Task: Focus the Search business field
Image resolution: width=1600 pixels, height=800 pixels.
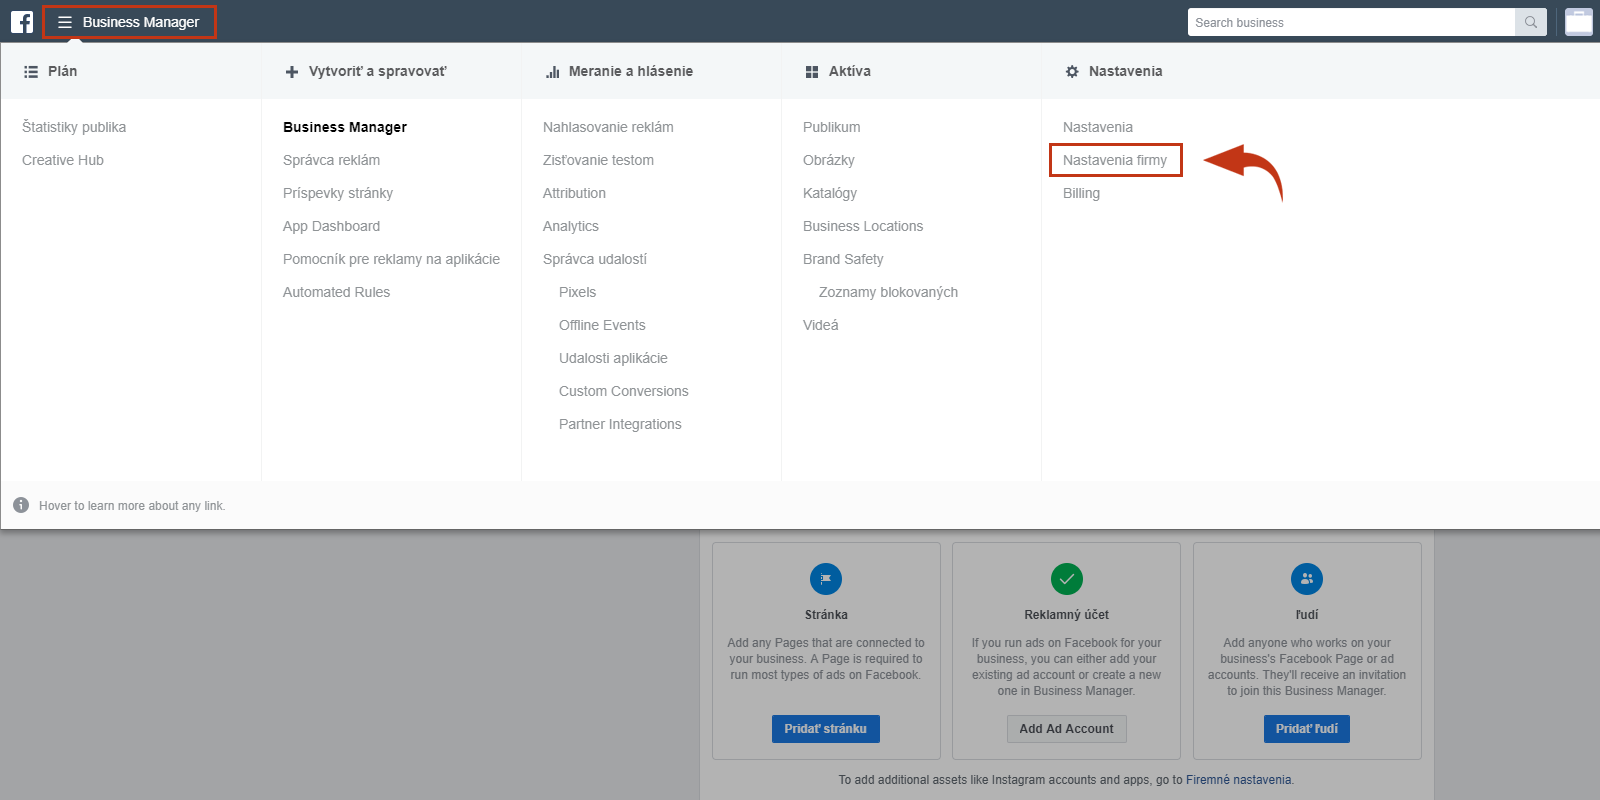Action: tap(1352, 22)
